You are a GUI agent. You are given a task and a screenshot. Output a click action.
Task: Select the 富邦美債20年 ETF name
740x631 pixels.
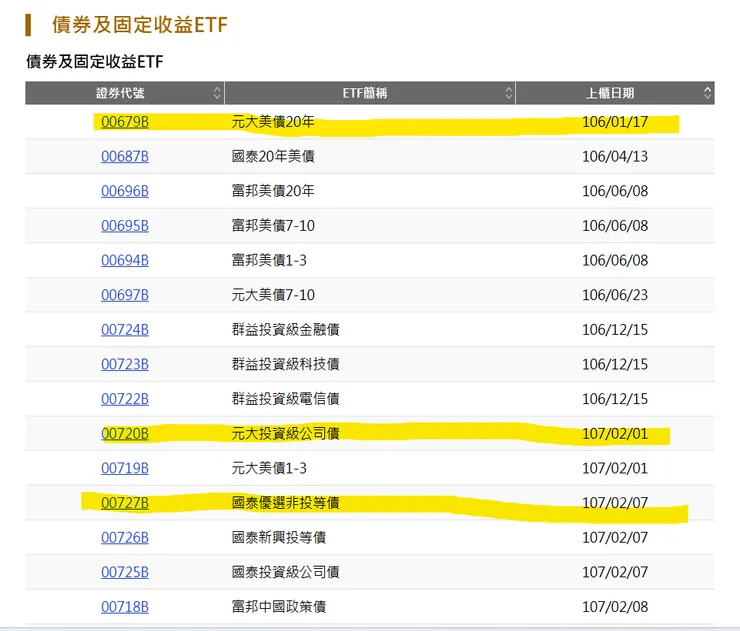pos(273,191)
